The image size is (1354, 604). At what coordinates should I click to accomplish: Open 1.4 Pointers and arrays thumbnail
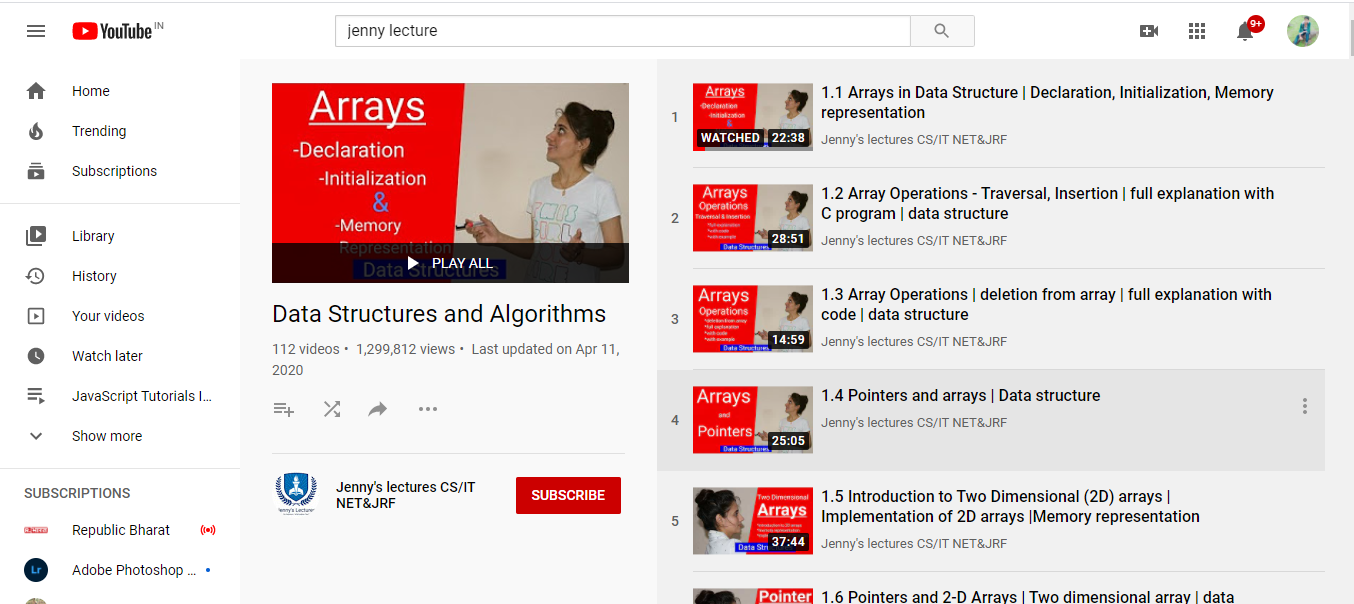tap(753, 420)
